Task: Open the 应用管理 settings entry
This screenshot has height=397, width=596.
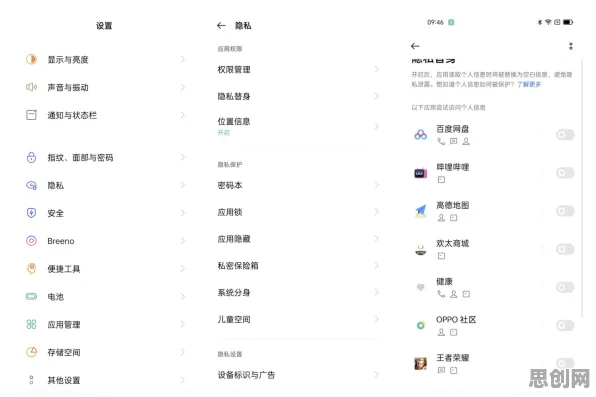Action: coord(106,324)
